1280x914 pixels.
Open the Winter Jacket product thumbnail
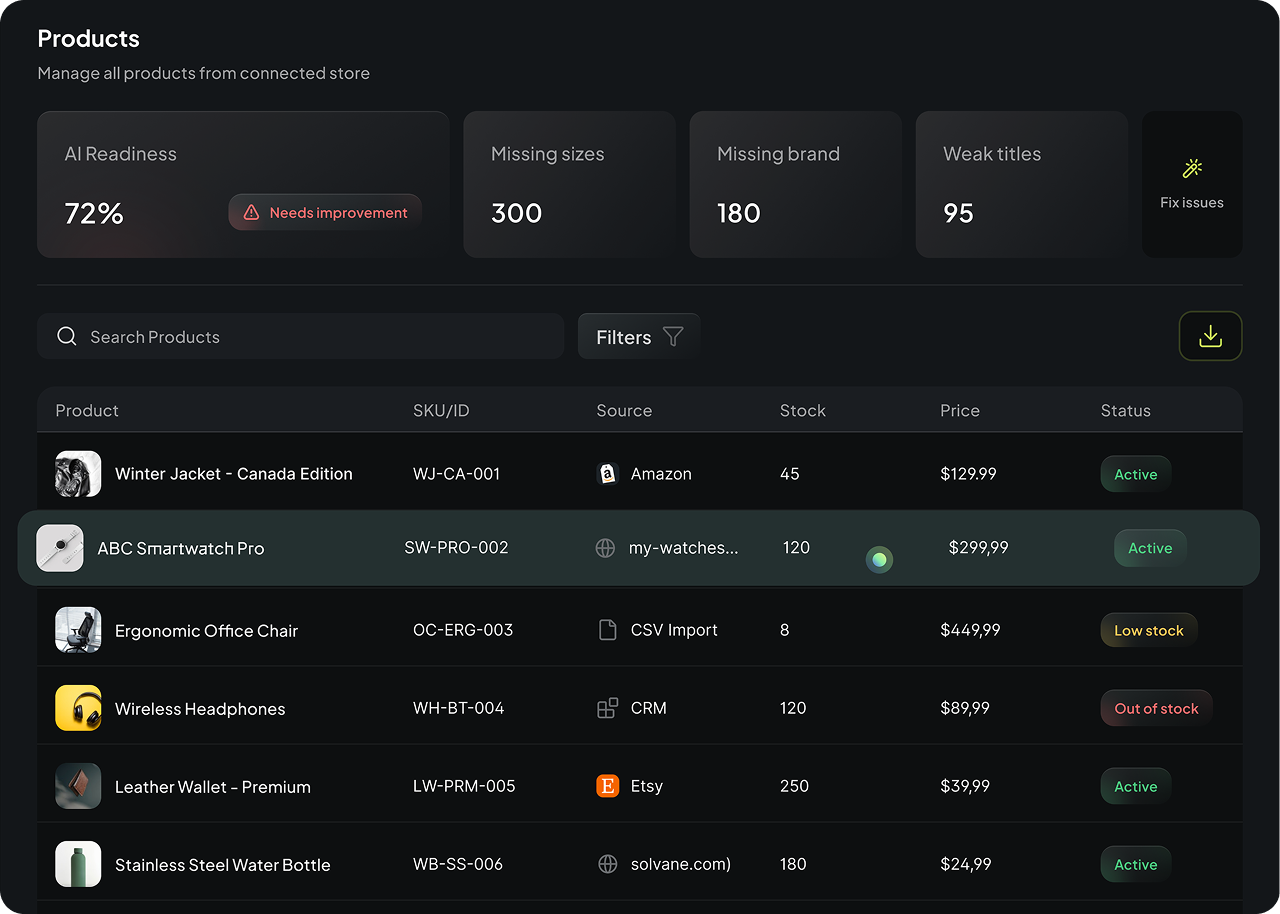(x=78, y=473)
